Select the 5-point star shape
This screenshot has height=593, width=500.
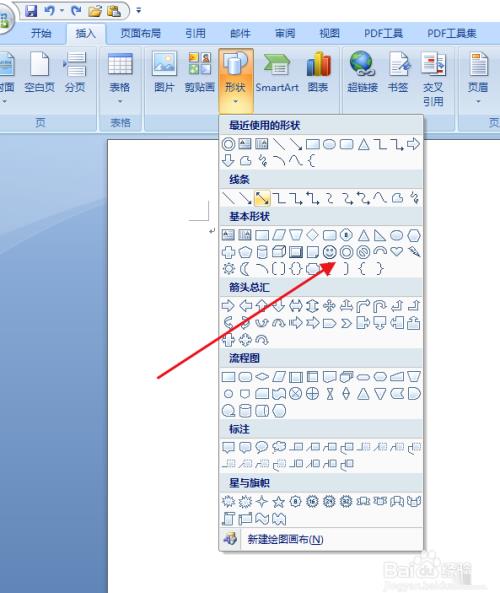[x=279, y=502]
